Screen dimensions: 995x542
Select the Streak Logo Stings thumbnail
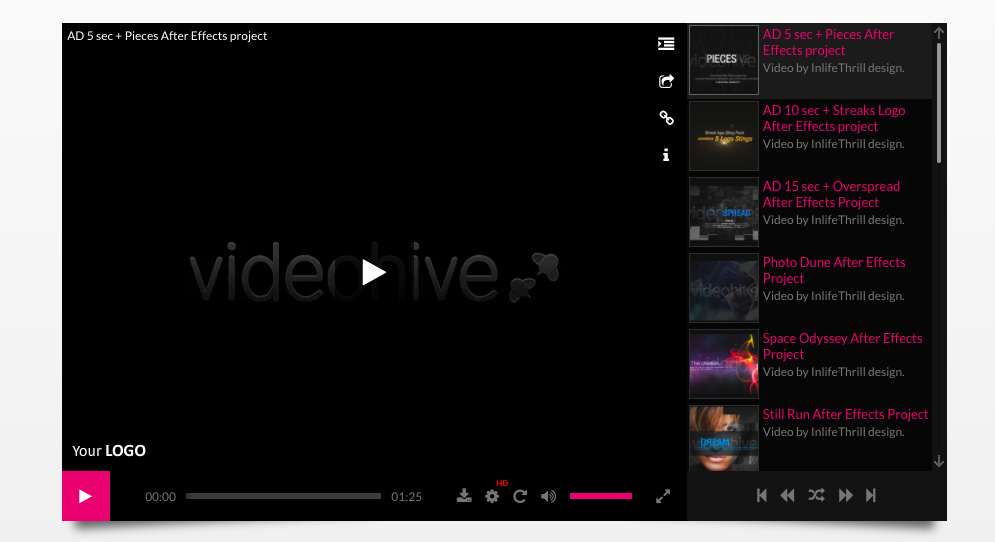pos(723,136)
